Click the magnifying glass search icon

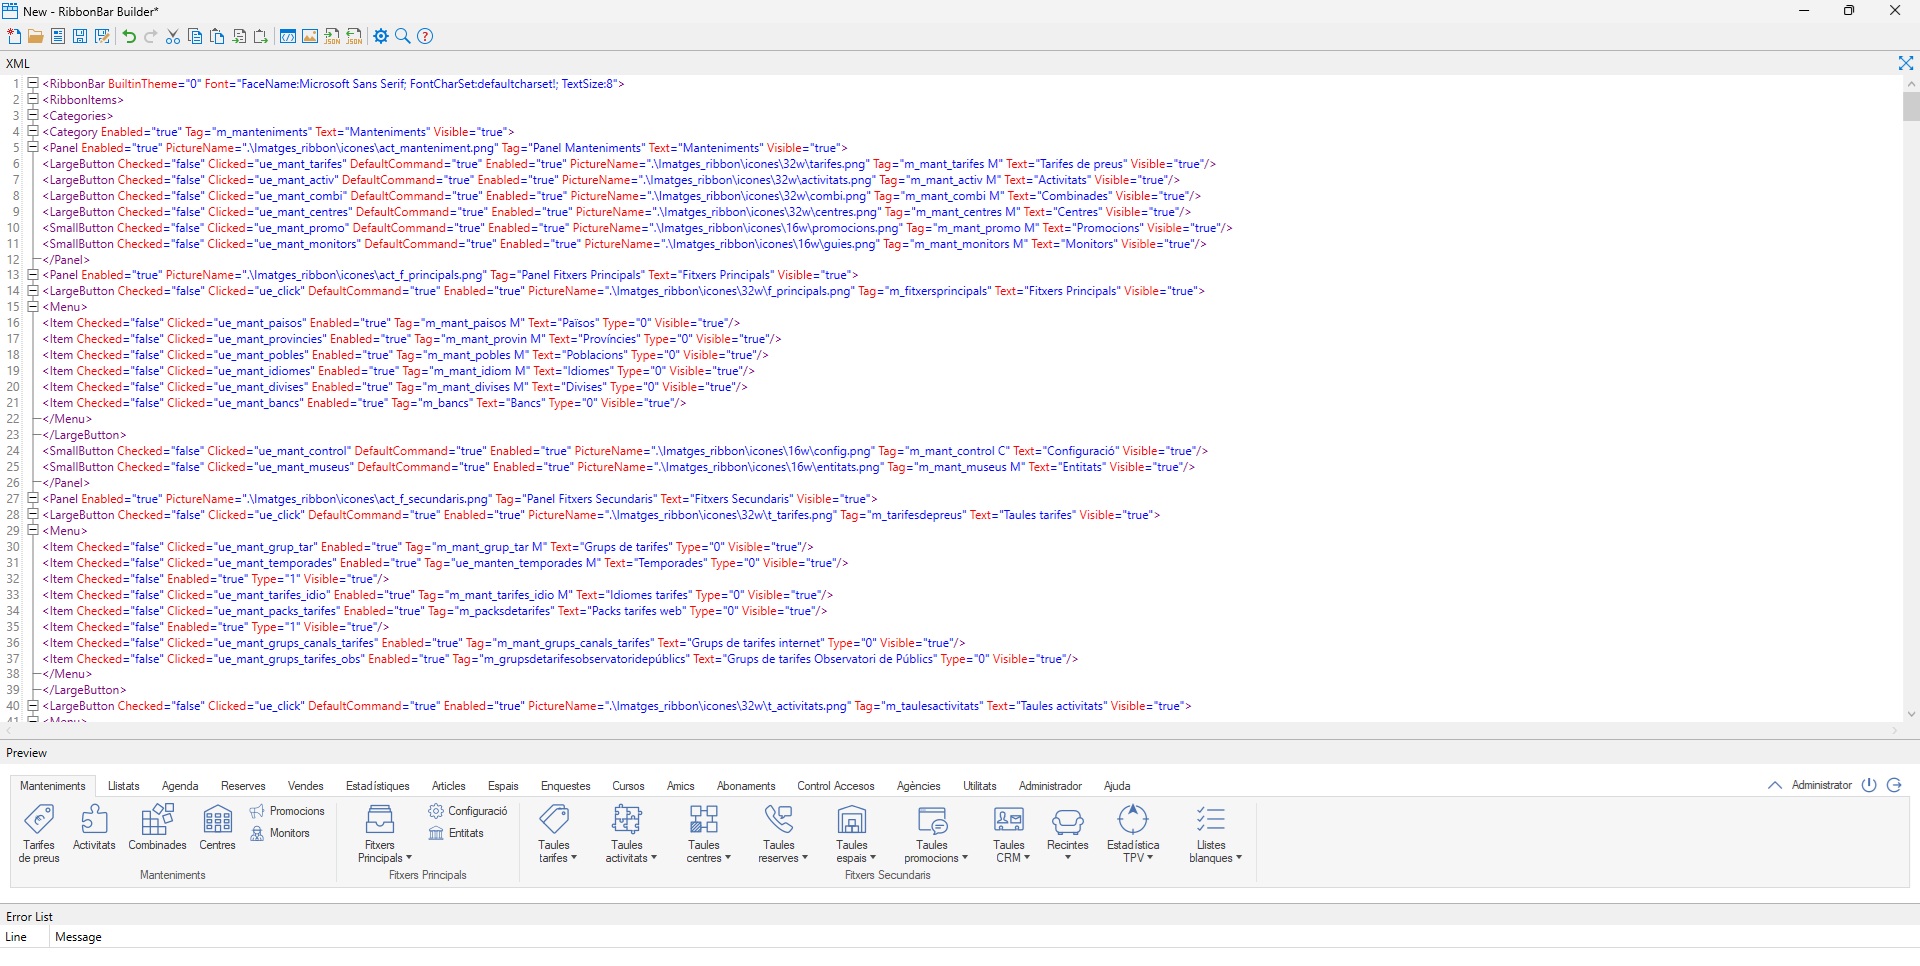click(x=403, y=36)
